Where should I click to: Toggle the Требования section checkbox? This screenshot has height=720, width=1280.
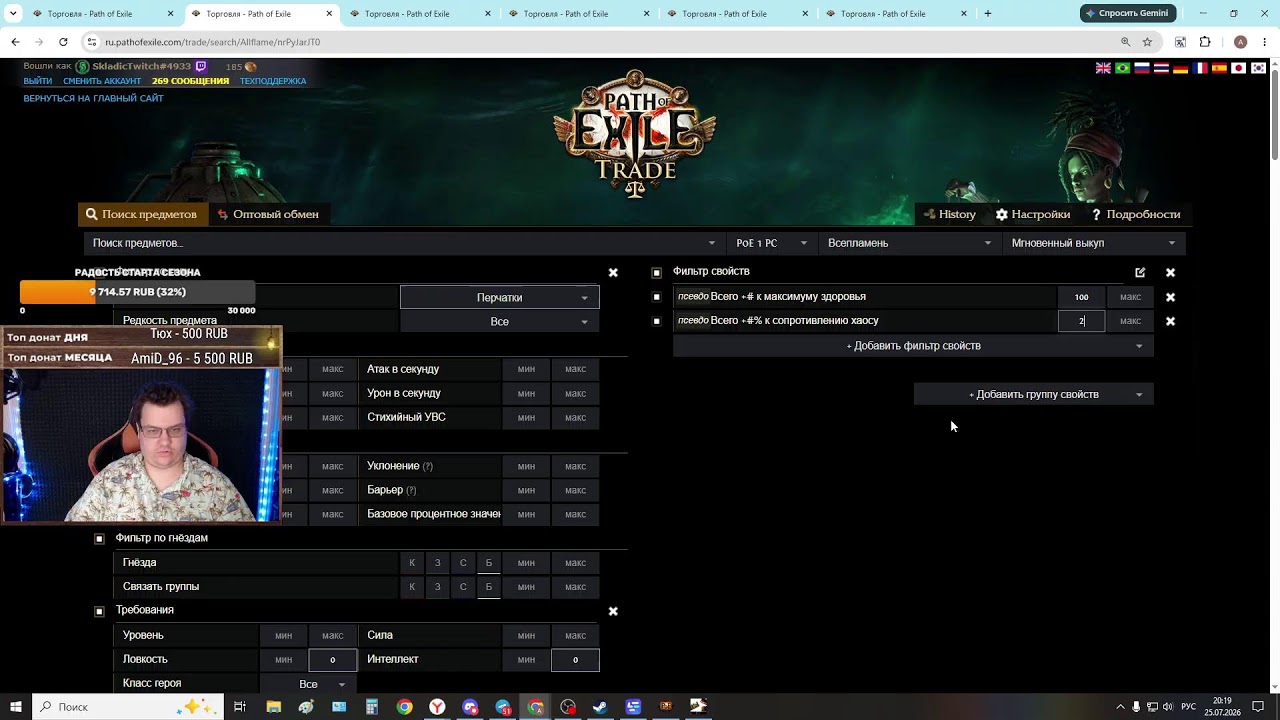click(x=99, y=610)
